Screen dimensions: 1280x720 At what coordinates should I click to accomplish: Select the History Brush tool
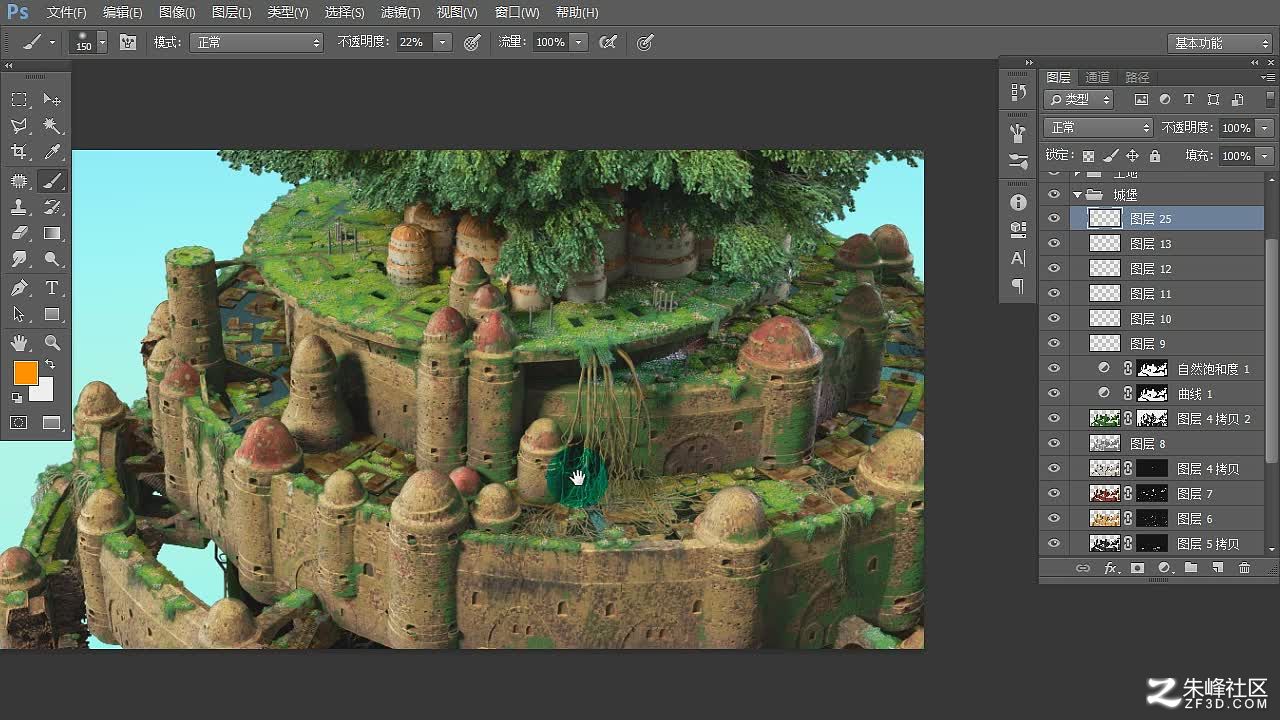pyautogui.click(x=52, y=207)
